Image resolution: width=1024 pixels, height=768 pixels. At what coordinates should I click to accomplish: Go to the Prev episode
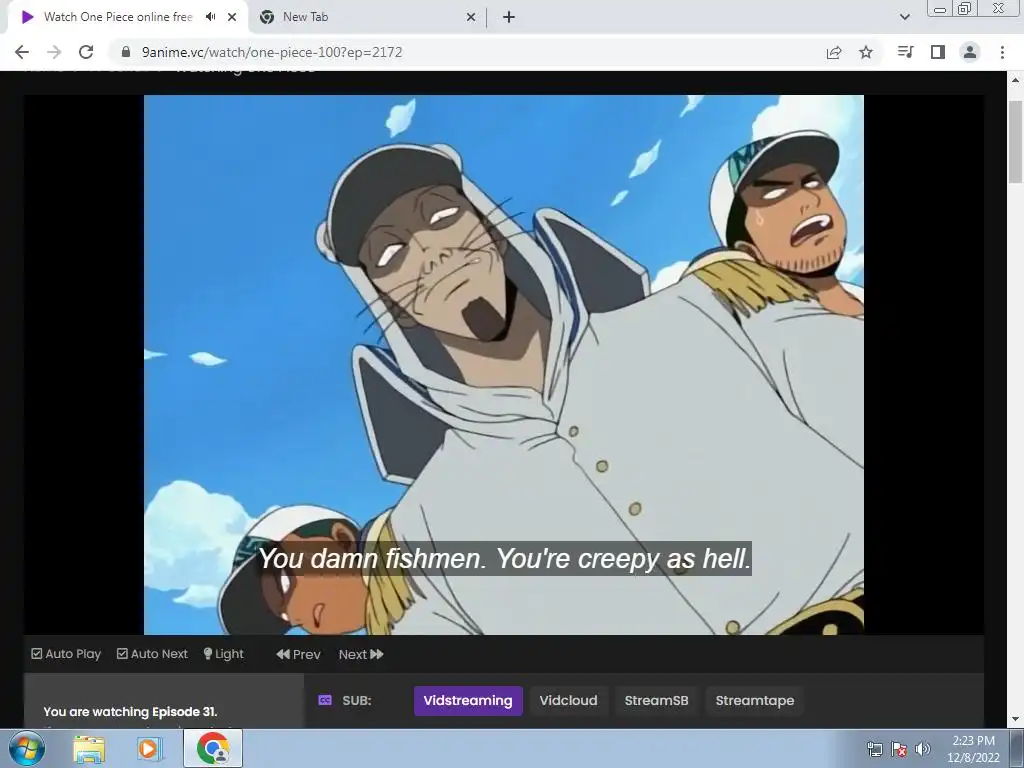point(298,654)
